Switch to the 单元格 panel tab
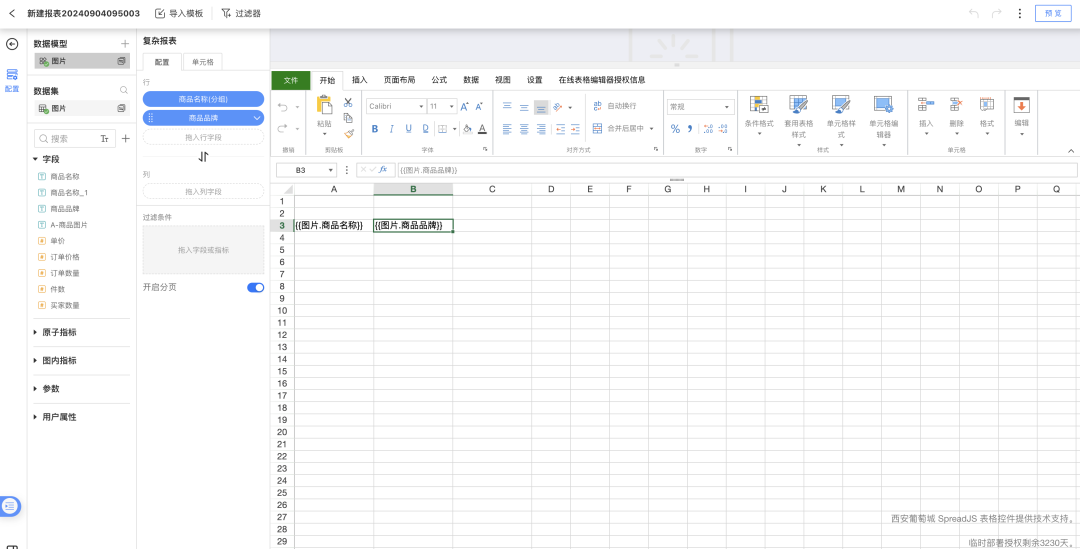The image size is (1080, 549). [x=202, y=62]
